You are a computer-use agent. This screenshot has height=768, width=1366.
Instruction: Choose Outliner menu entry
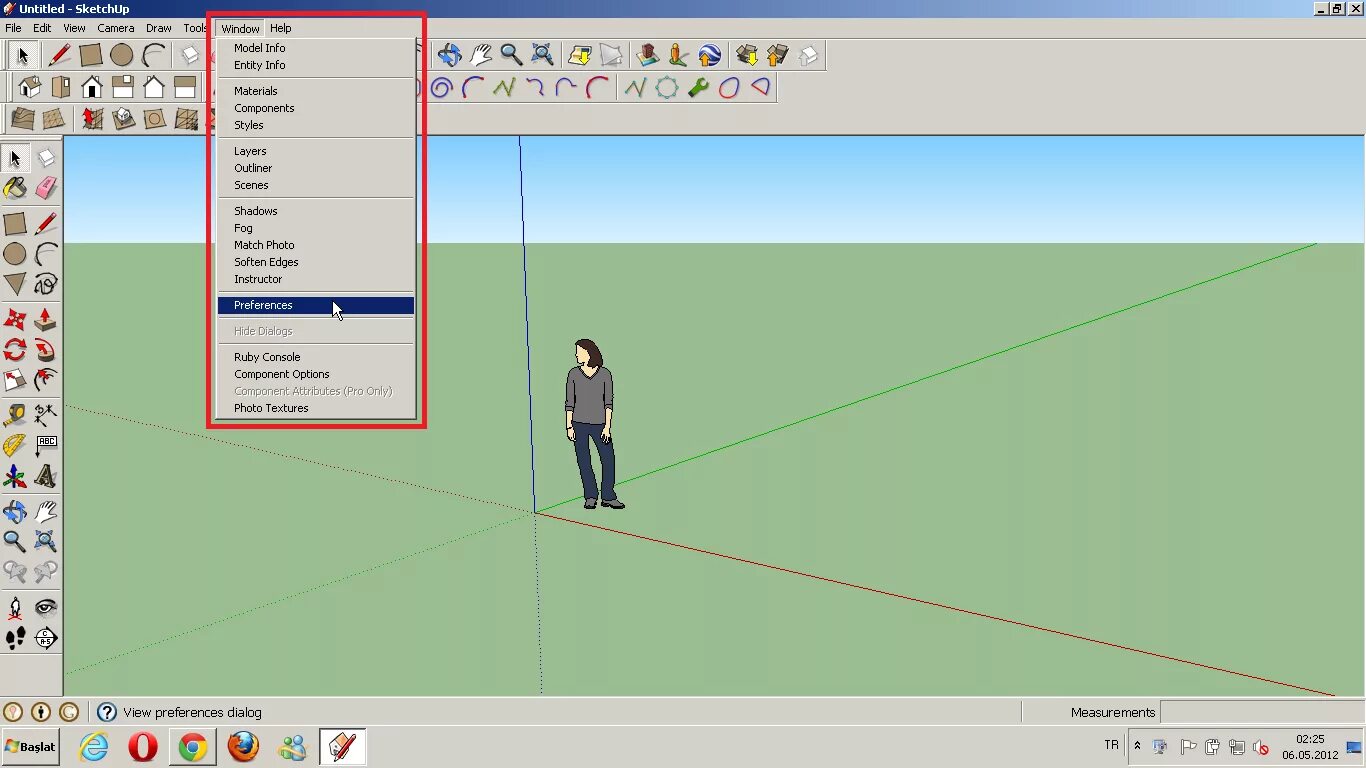[316, 168]
